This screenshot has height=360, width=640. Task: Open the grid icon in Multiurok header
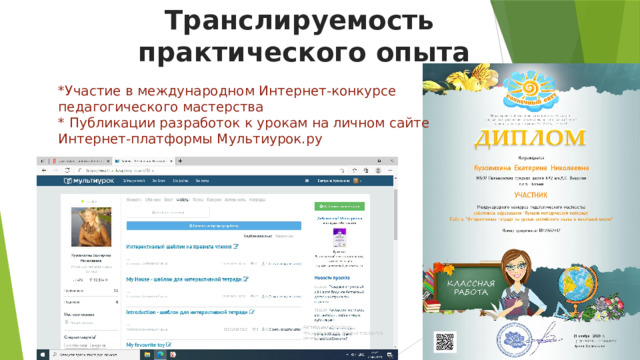(307, 180)
